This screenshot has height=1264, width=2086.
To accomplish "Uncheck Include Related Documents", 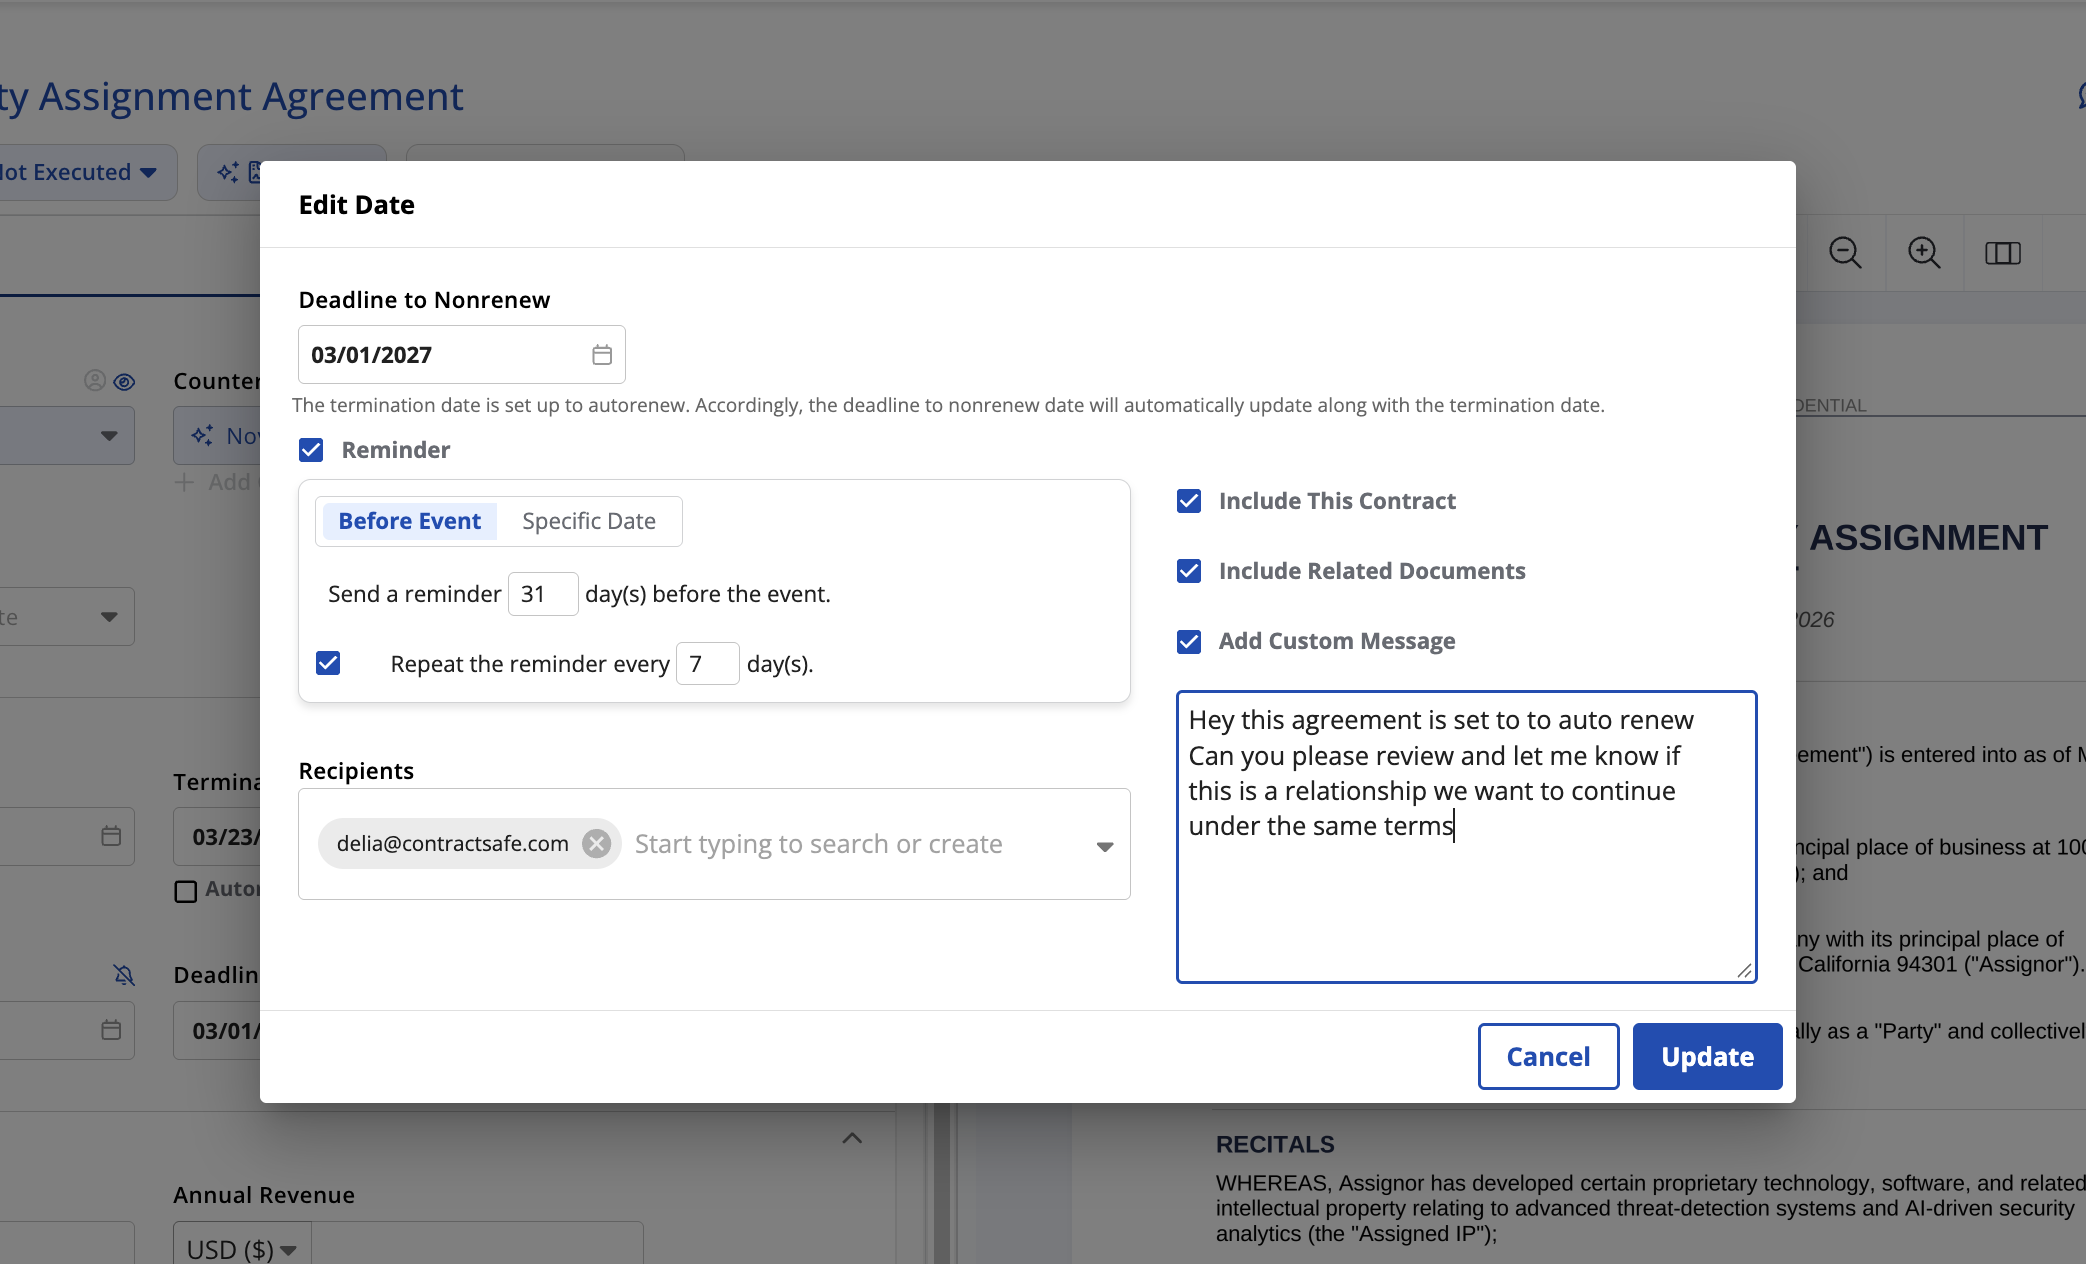I will coord(1189,571).
